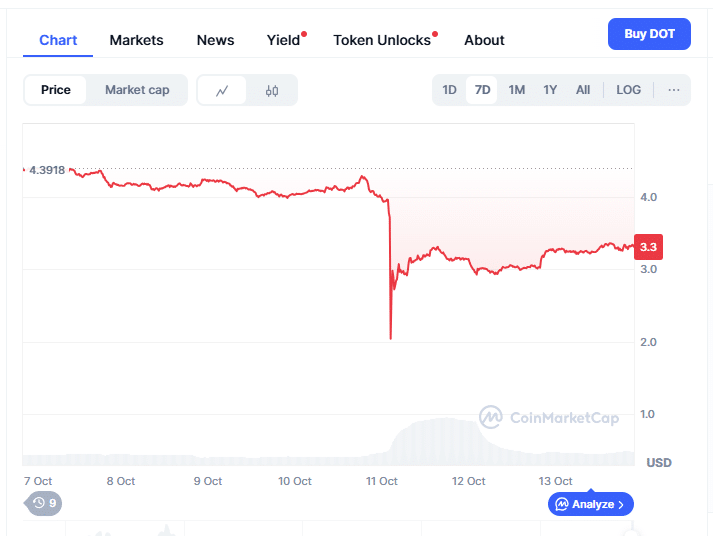713x536 pixels.
Task: Go to the About tab
Action: pyautogui.click(x=484, y=40)
